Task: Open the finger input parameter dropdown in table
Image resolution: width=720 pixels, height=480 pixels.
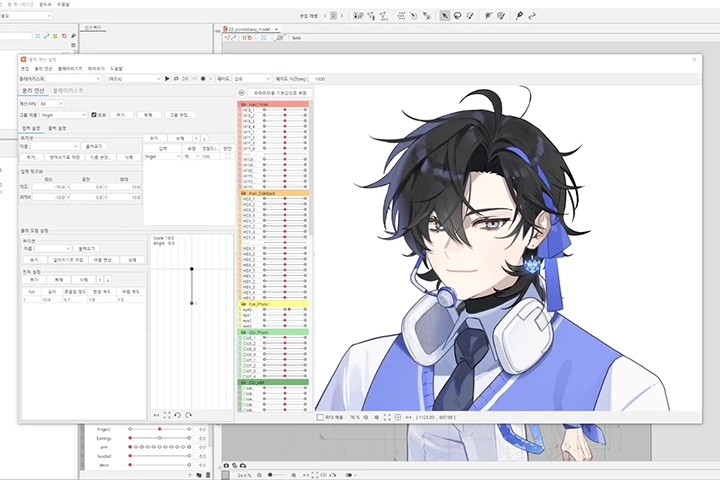Action: pos(163,157)
